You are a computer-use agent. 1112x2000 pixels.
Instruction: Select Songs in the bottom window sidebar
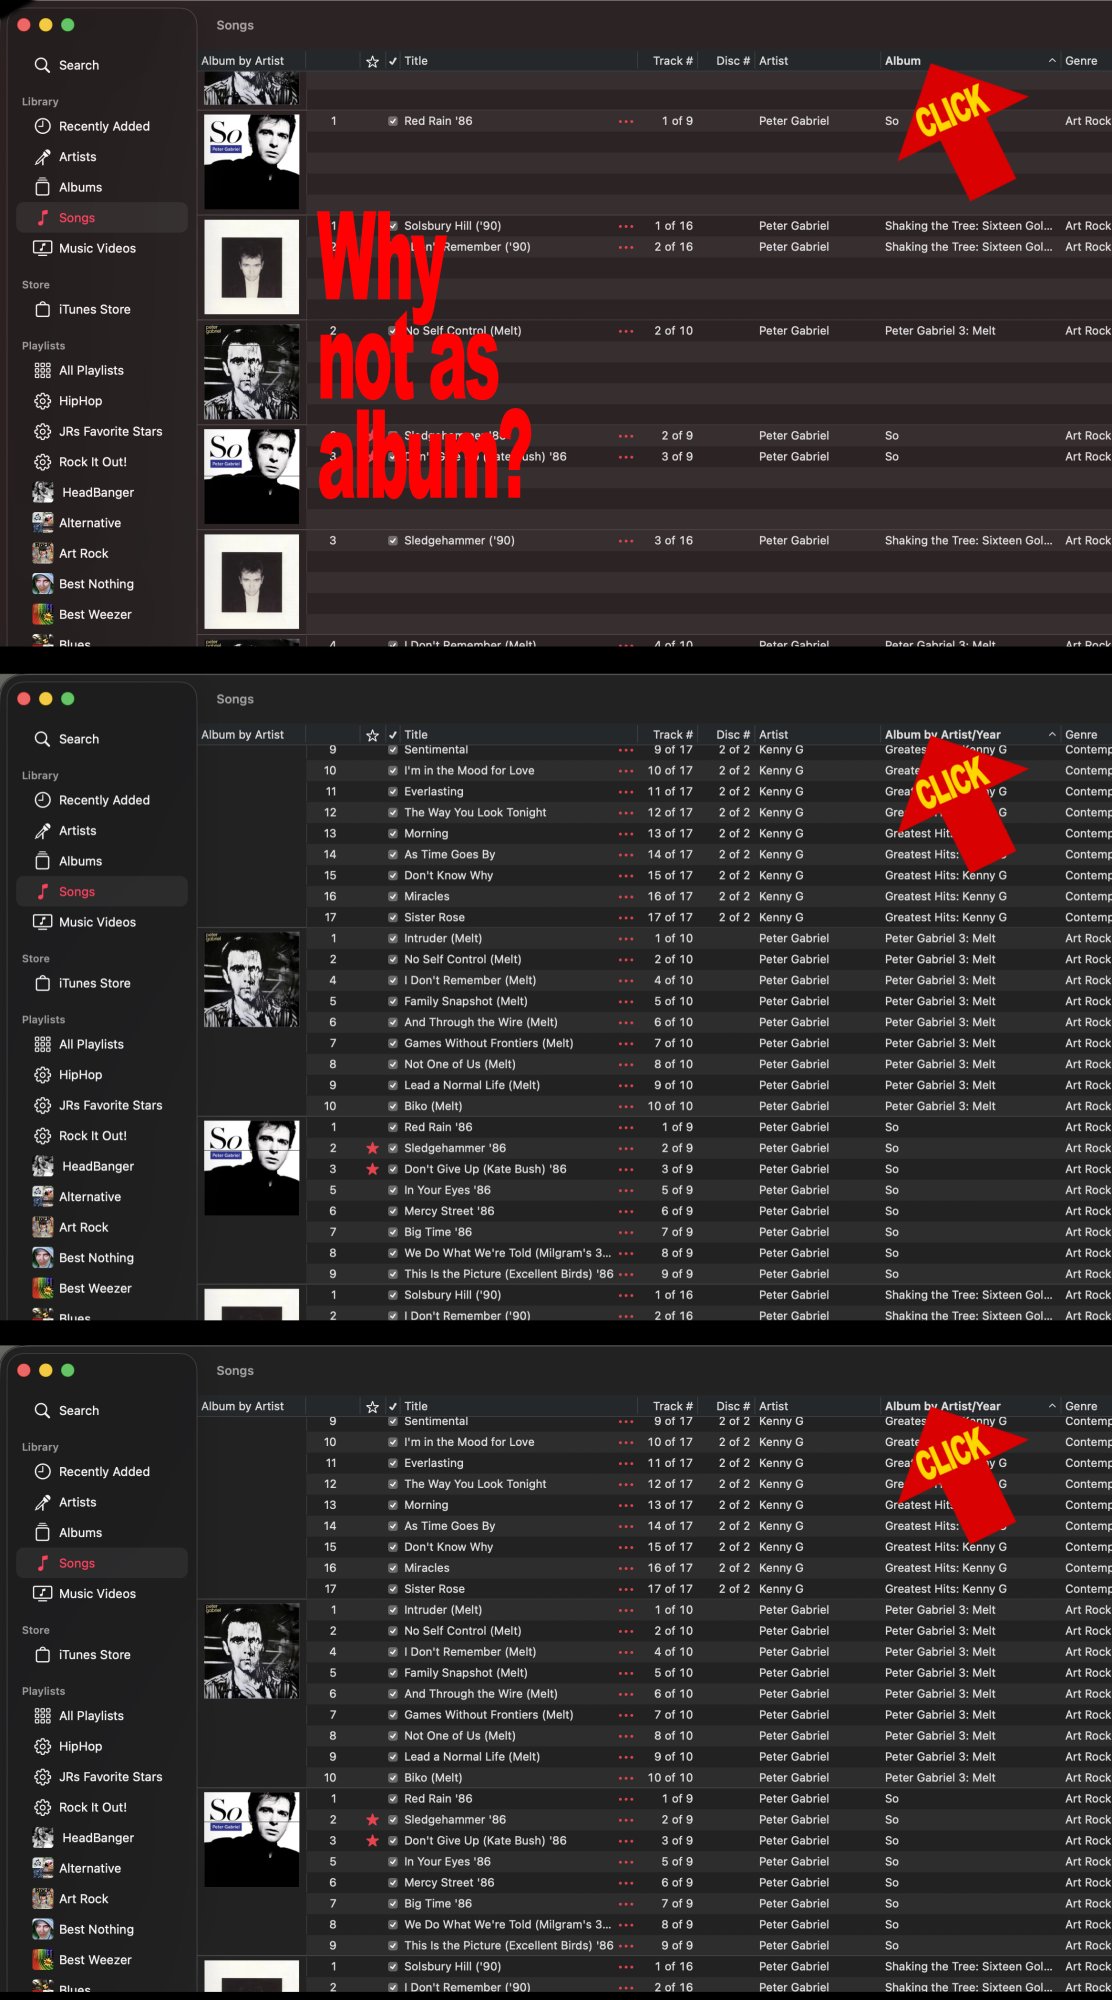point(102,1563)
